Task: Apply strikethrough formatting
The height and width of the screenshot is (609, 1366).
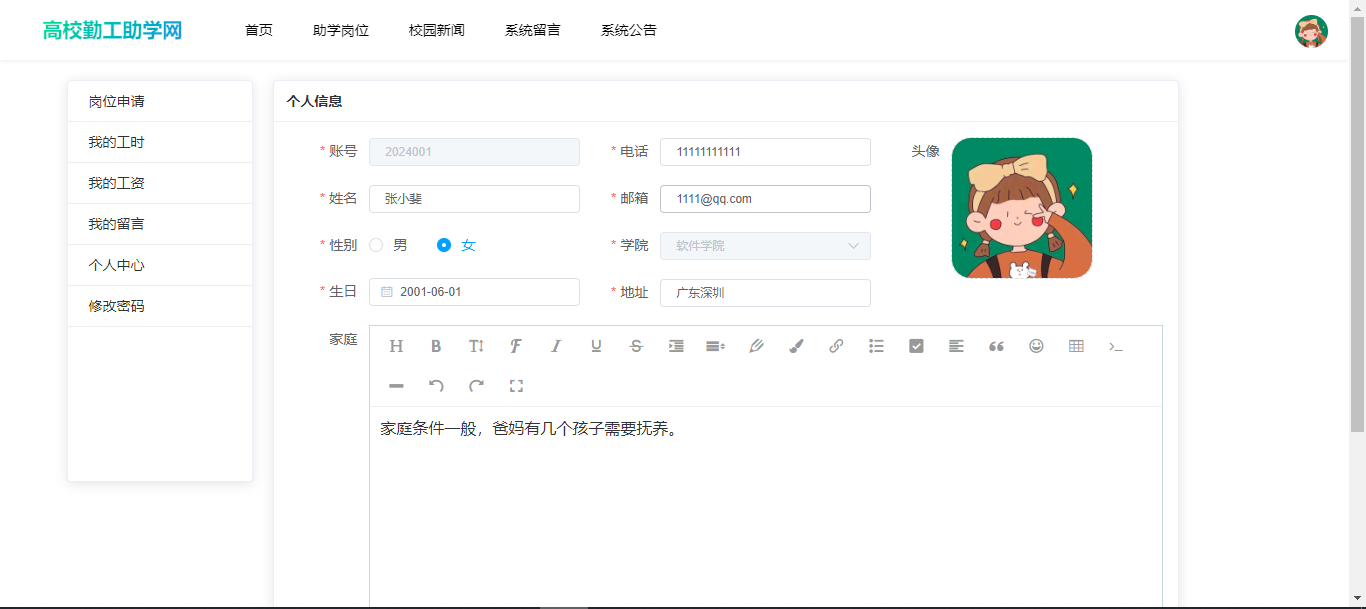Action: (636, 346)
